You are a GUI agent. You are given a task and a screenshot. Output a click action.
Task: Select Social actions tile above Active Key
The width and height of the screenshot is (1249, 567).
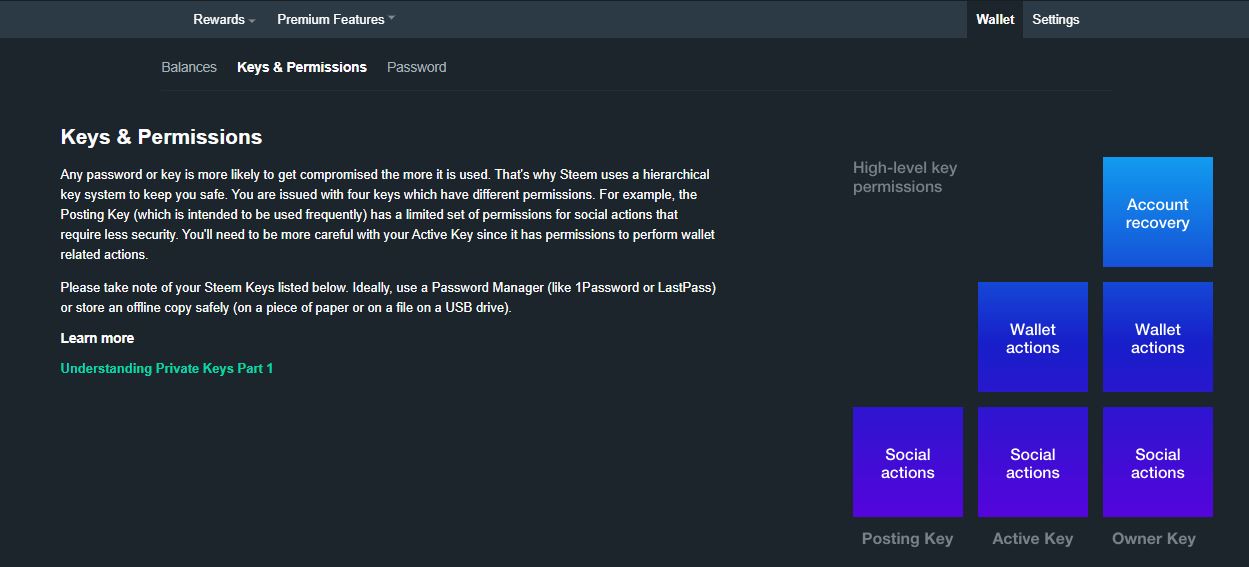point(1032,462)
